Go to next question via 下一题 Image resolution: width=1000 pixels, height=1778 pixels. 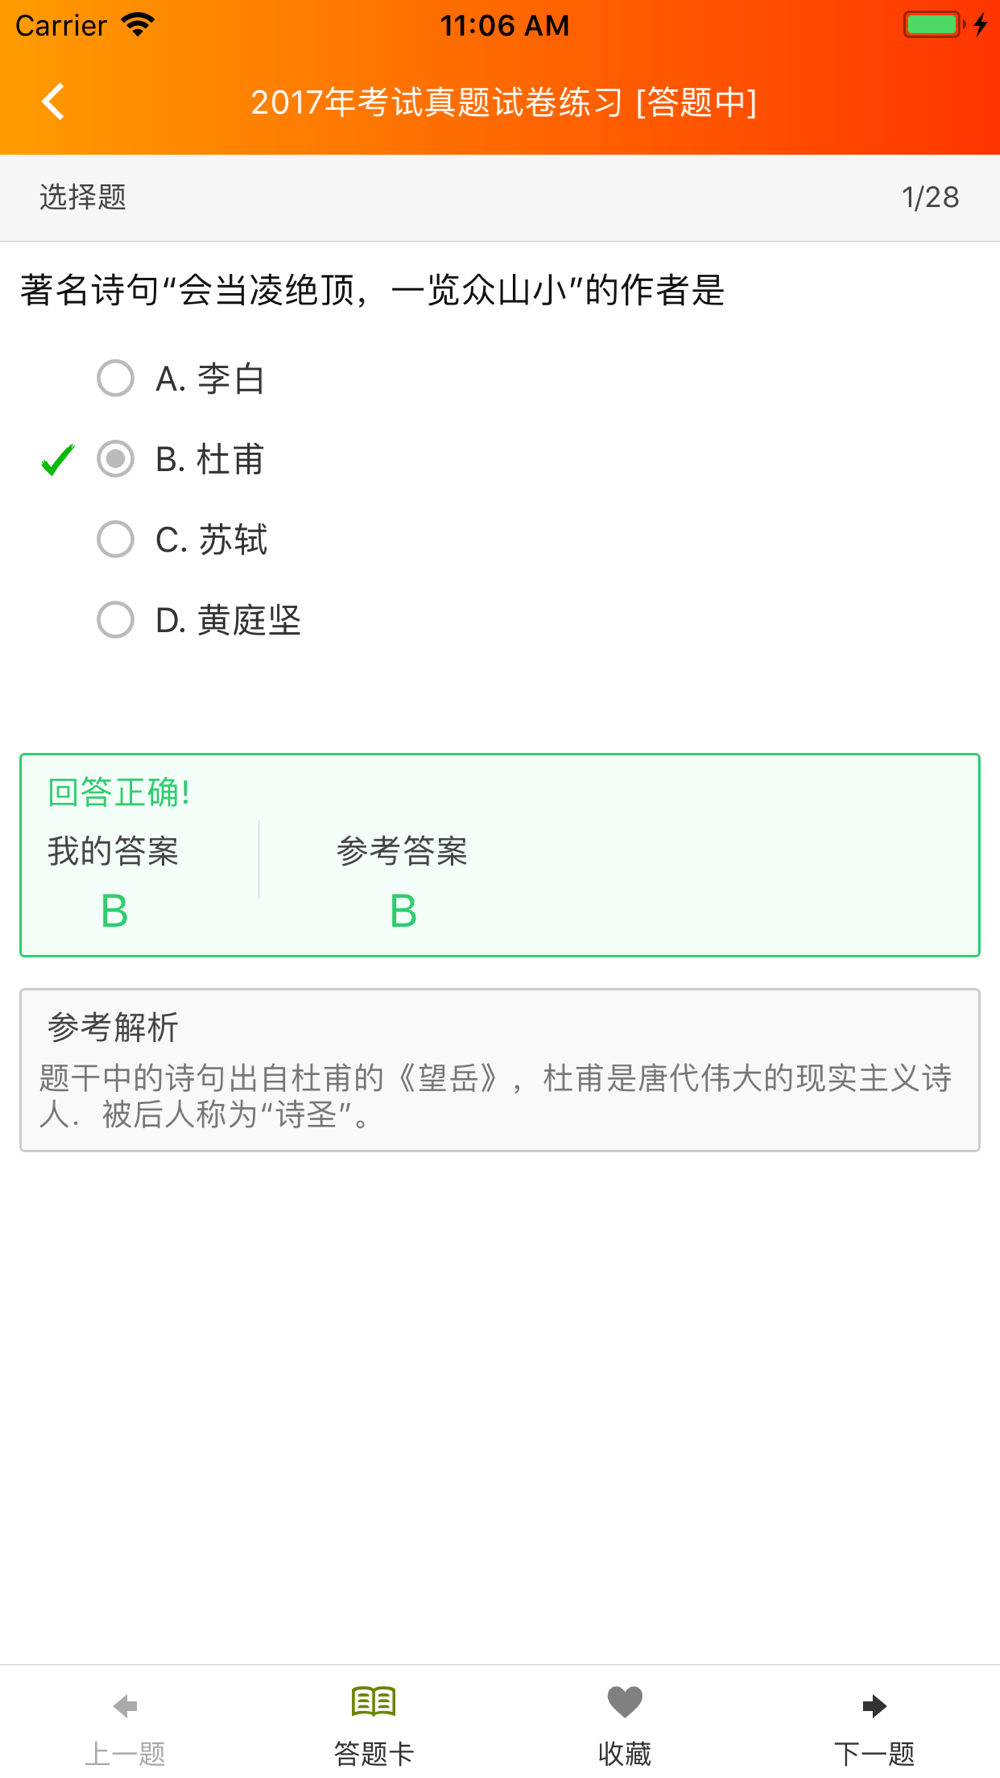pyautogui.click(x=874, y=1753)
